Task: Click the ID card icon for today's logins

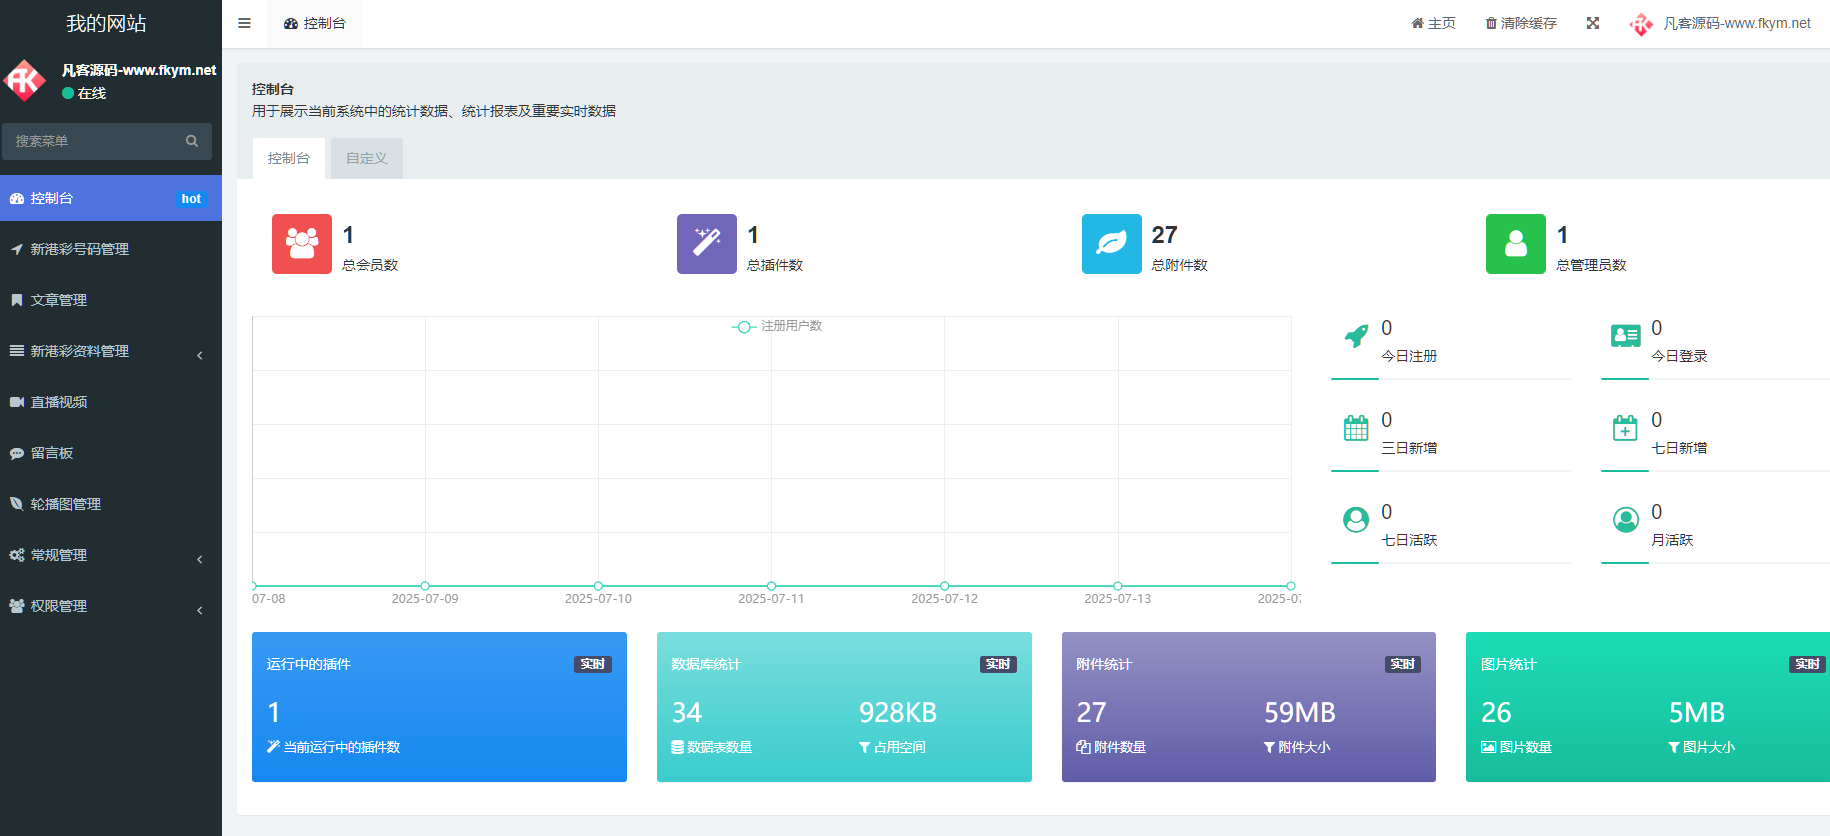Action: pos(1626,336)
